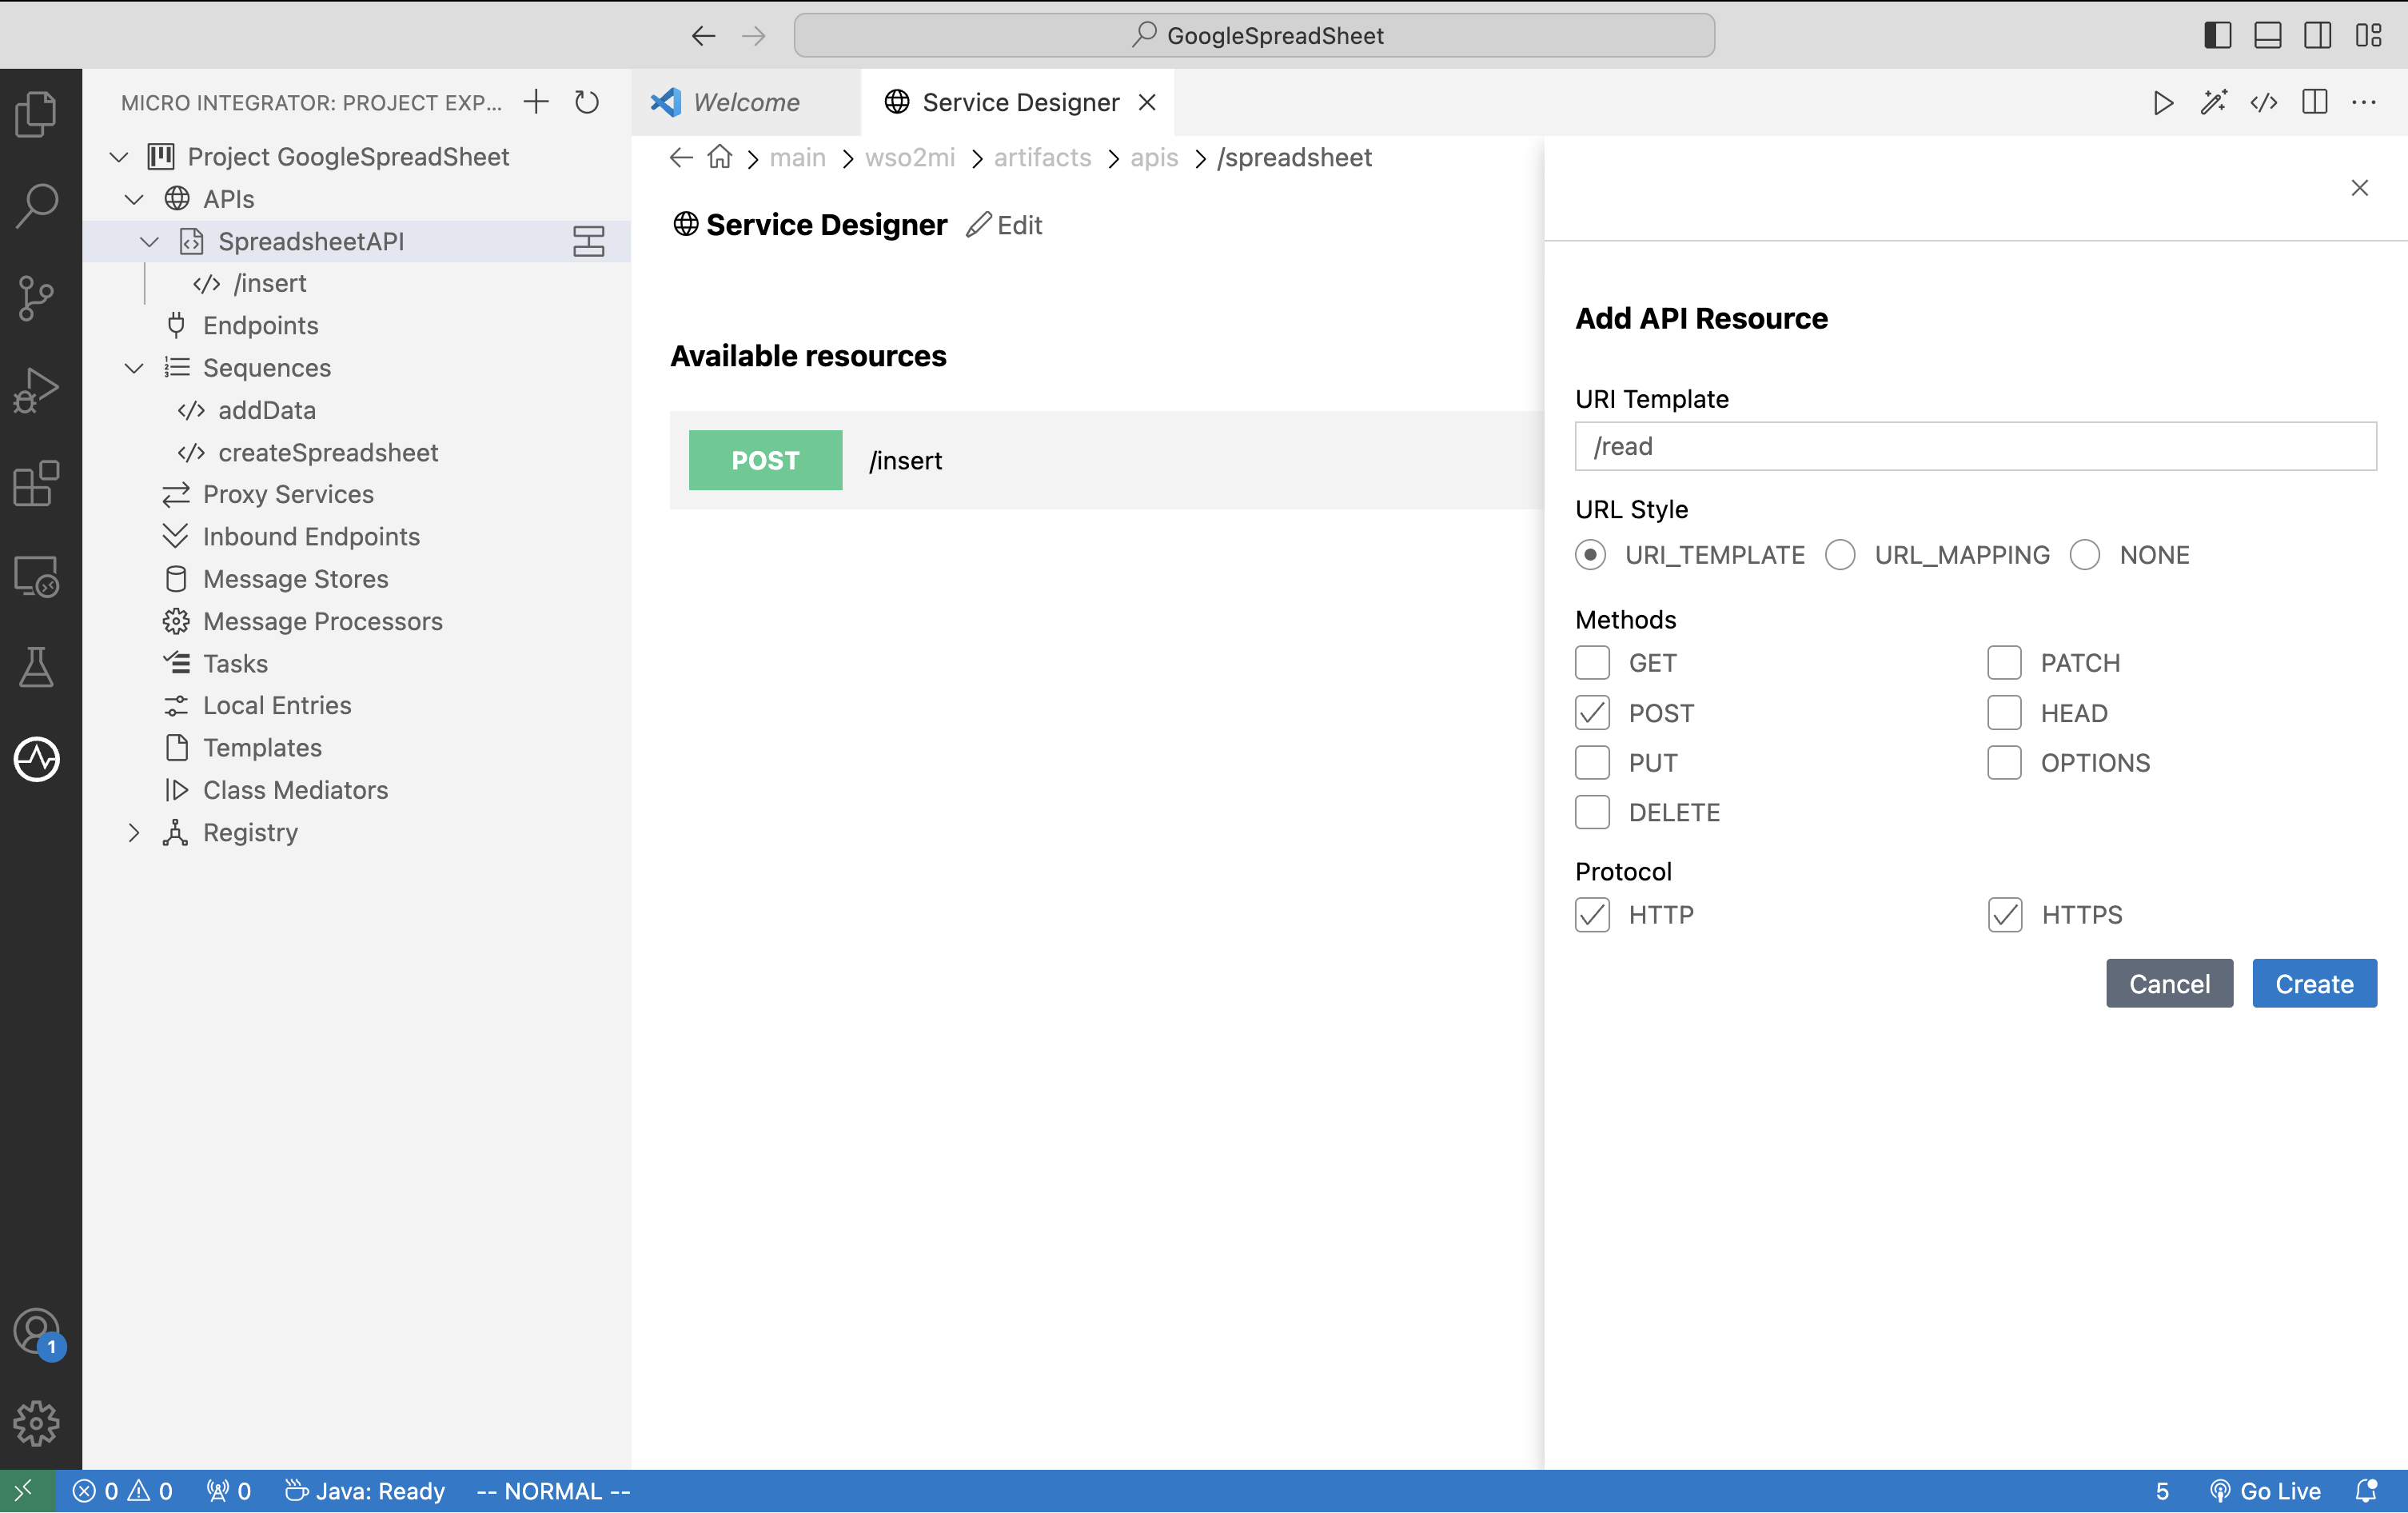Toggle secondary side bar layout icon
This screenshot has width=2408, height=1513.
pos(2318,35)
